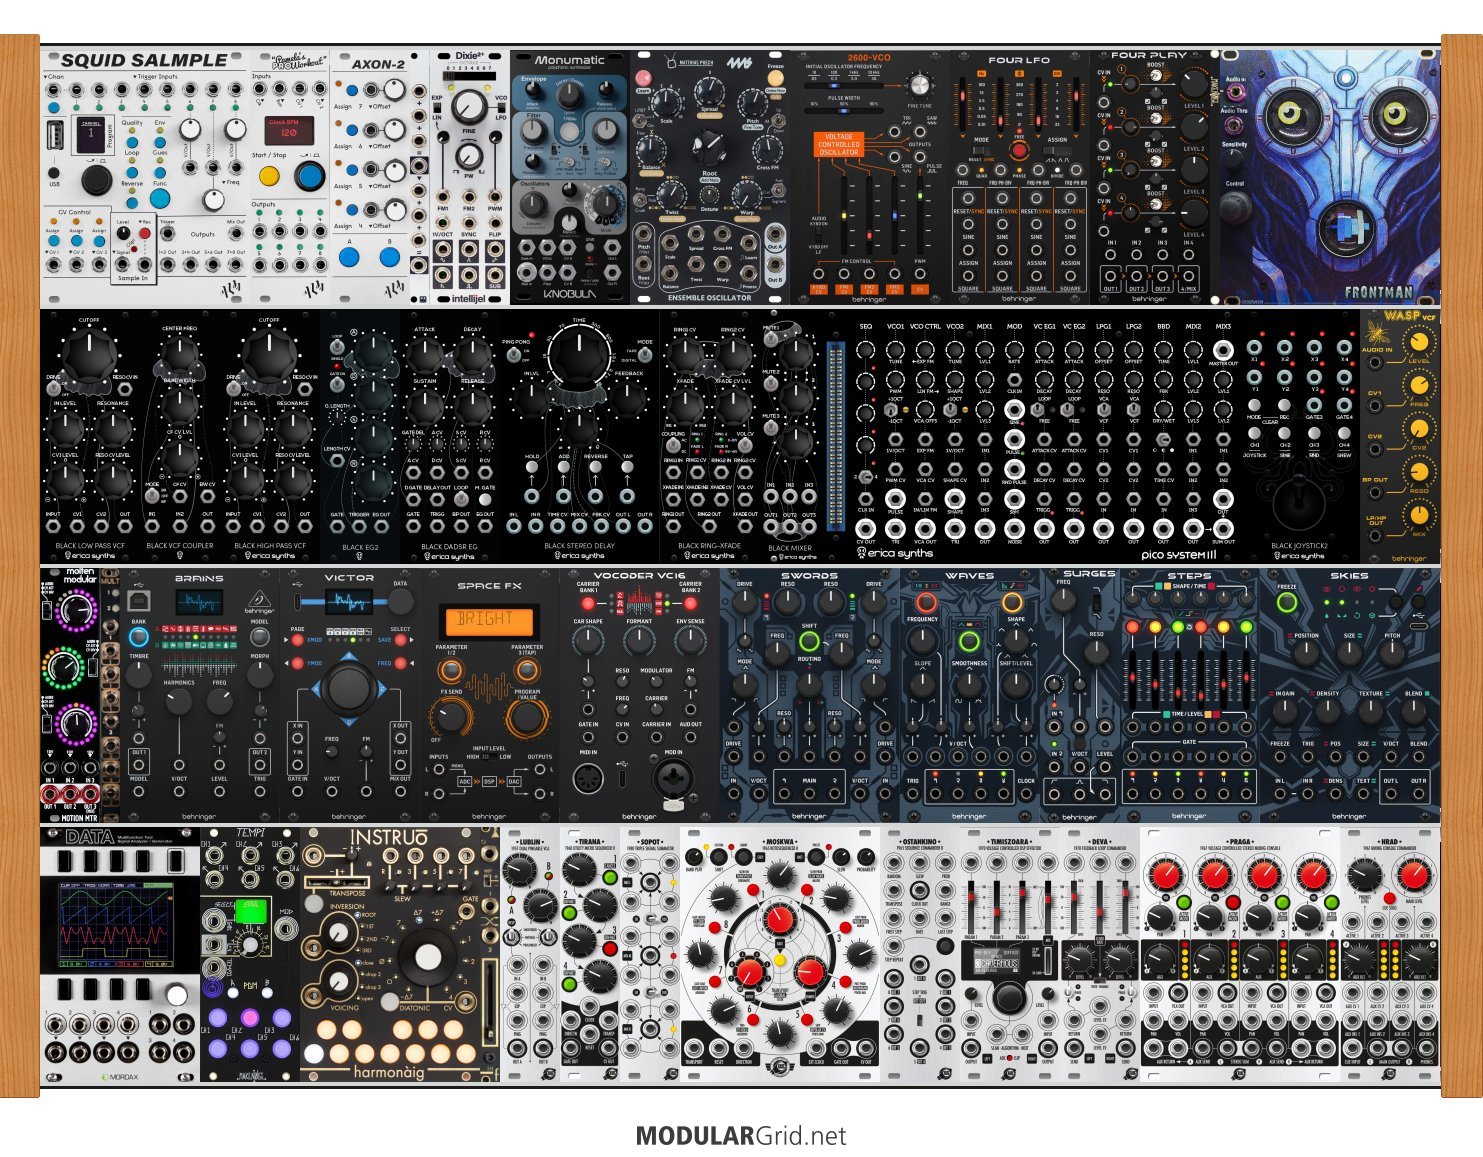Toggle the Audio/LF keyboard switch on 2600-VCO
The height and width of the screenshot is (1157, 1483).
click(x=818, y=233)
